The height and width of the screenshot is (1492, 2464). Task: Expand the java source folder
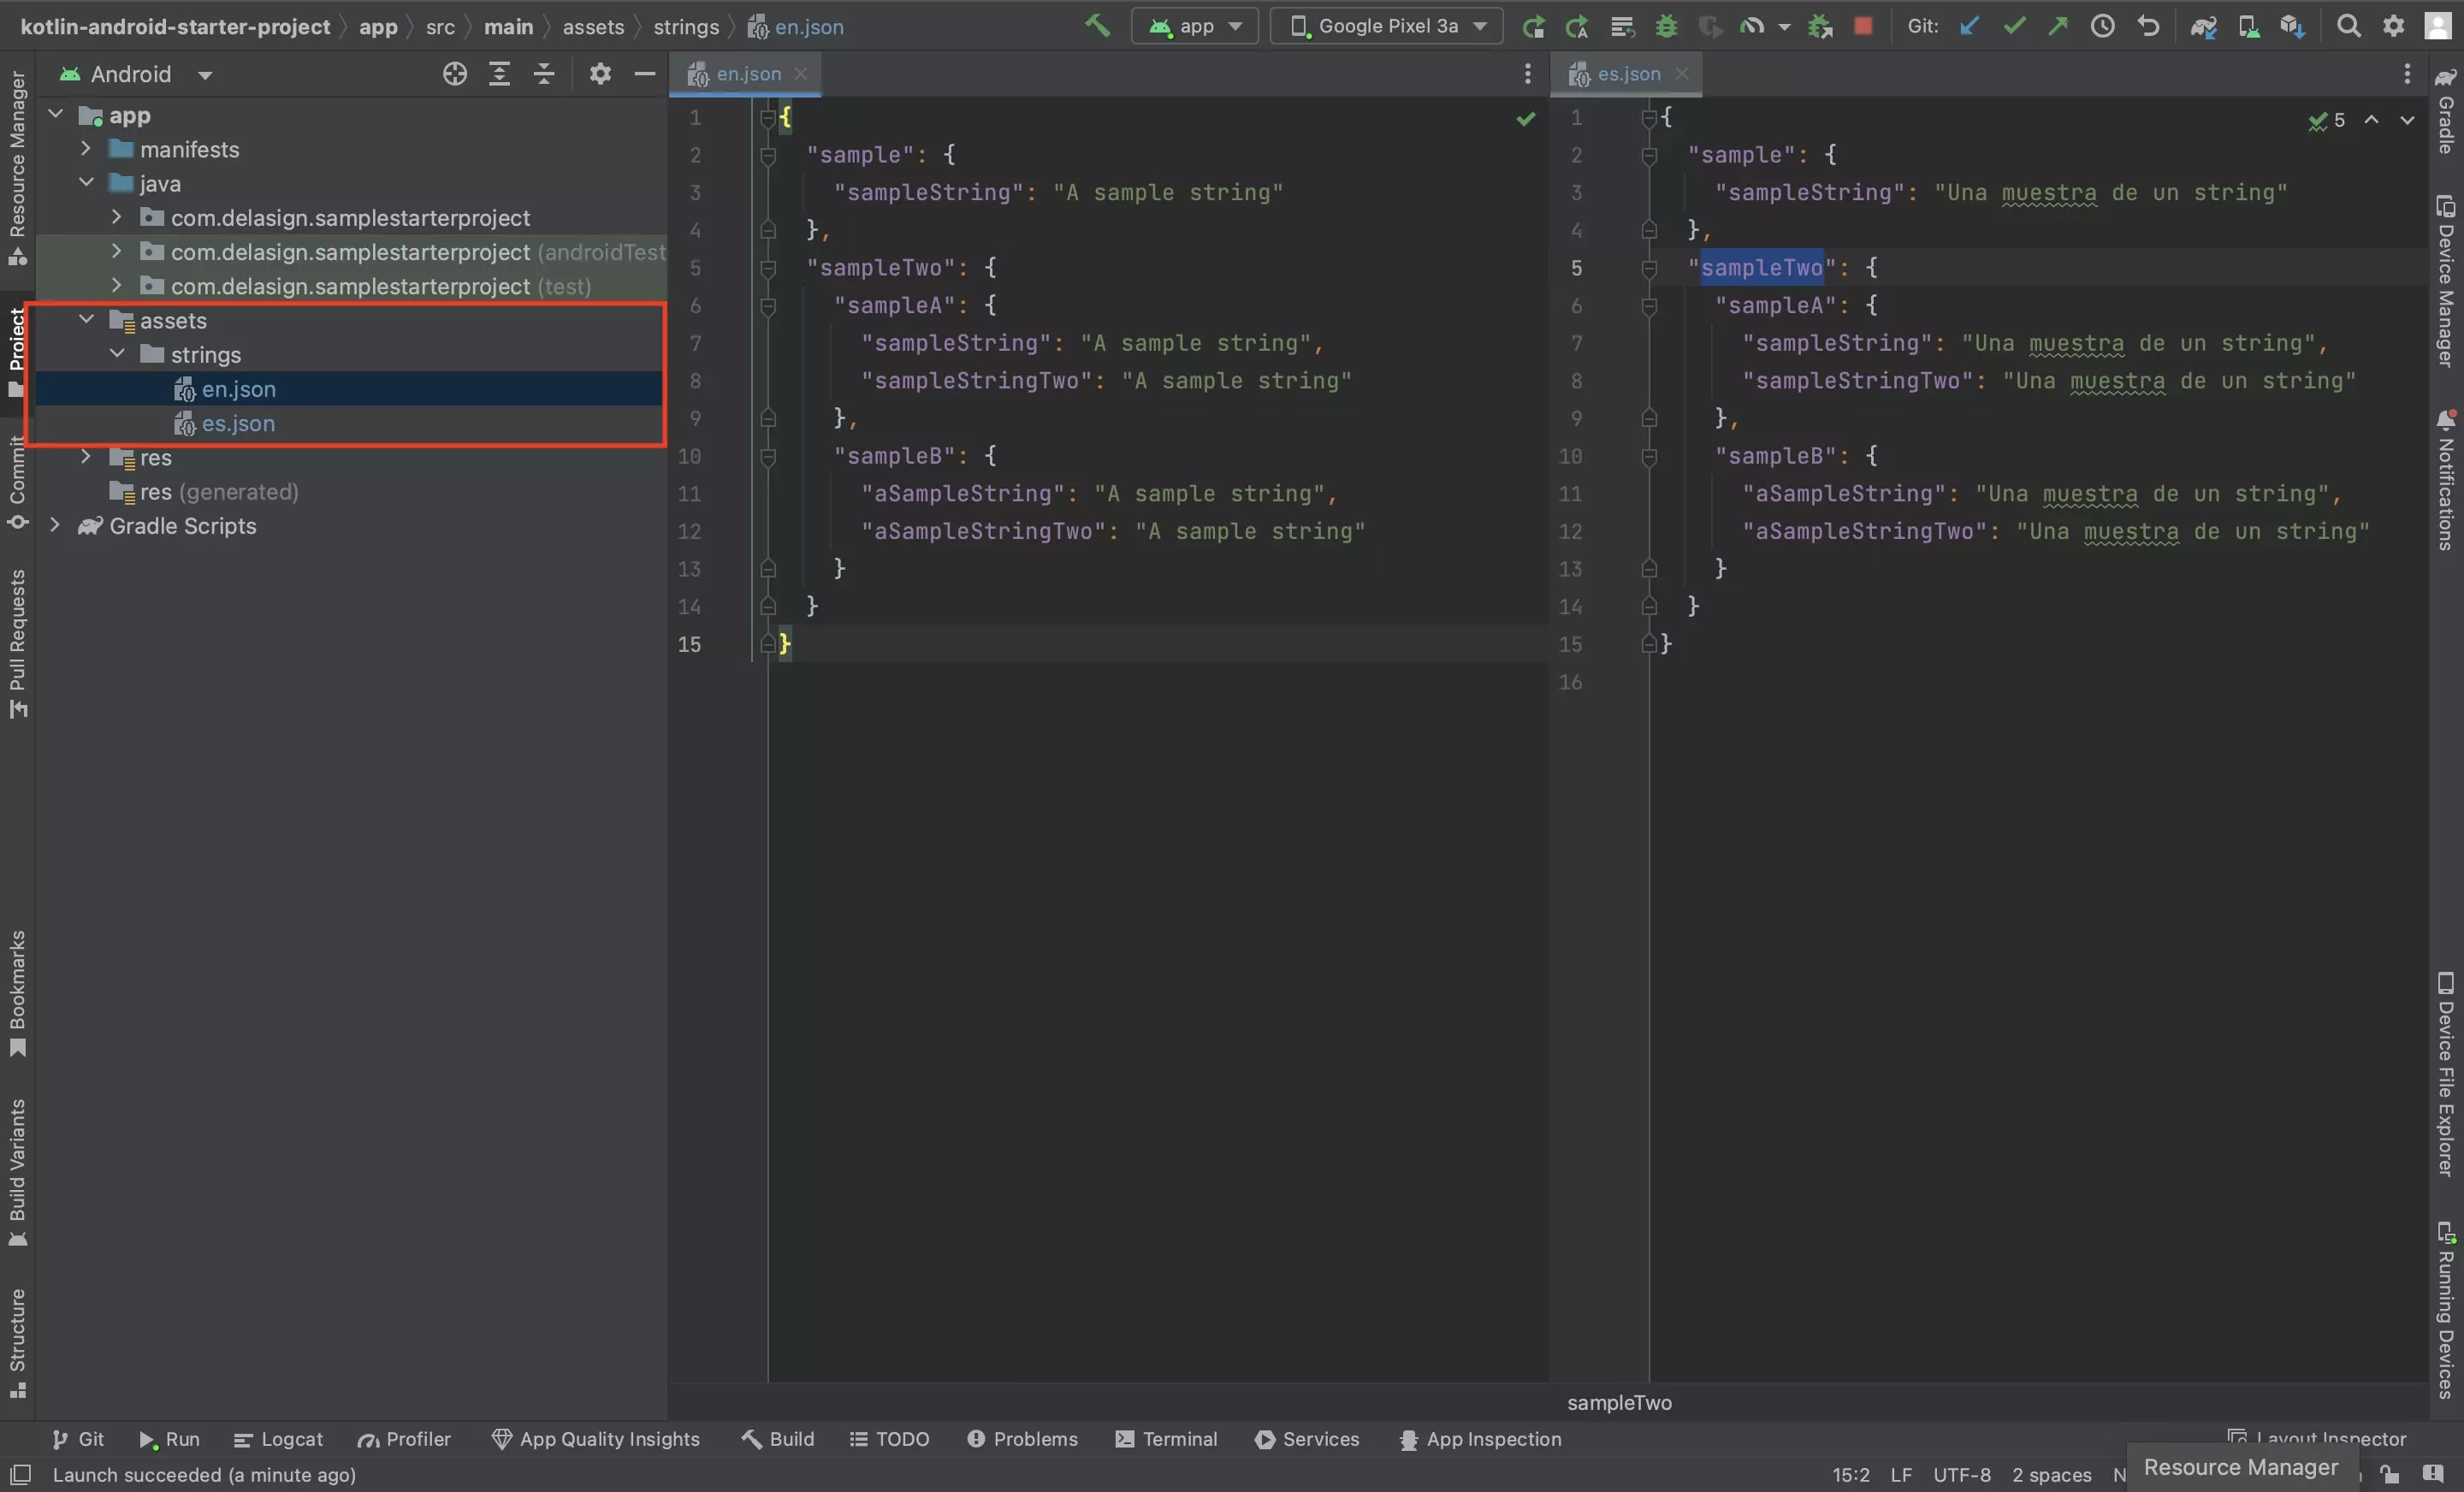click(x=86, y=183)
